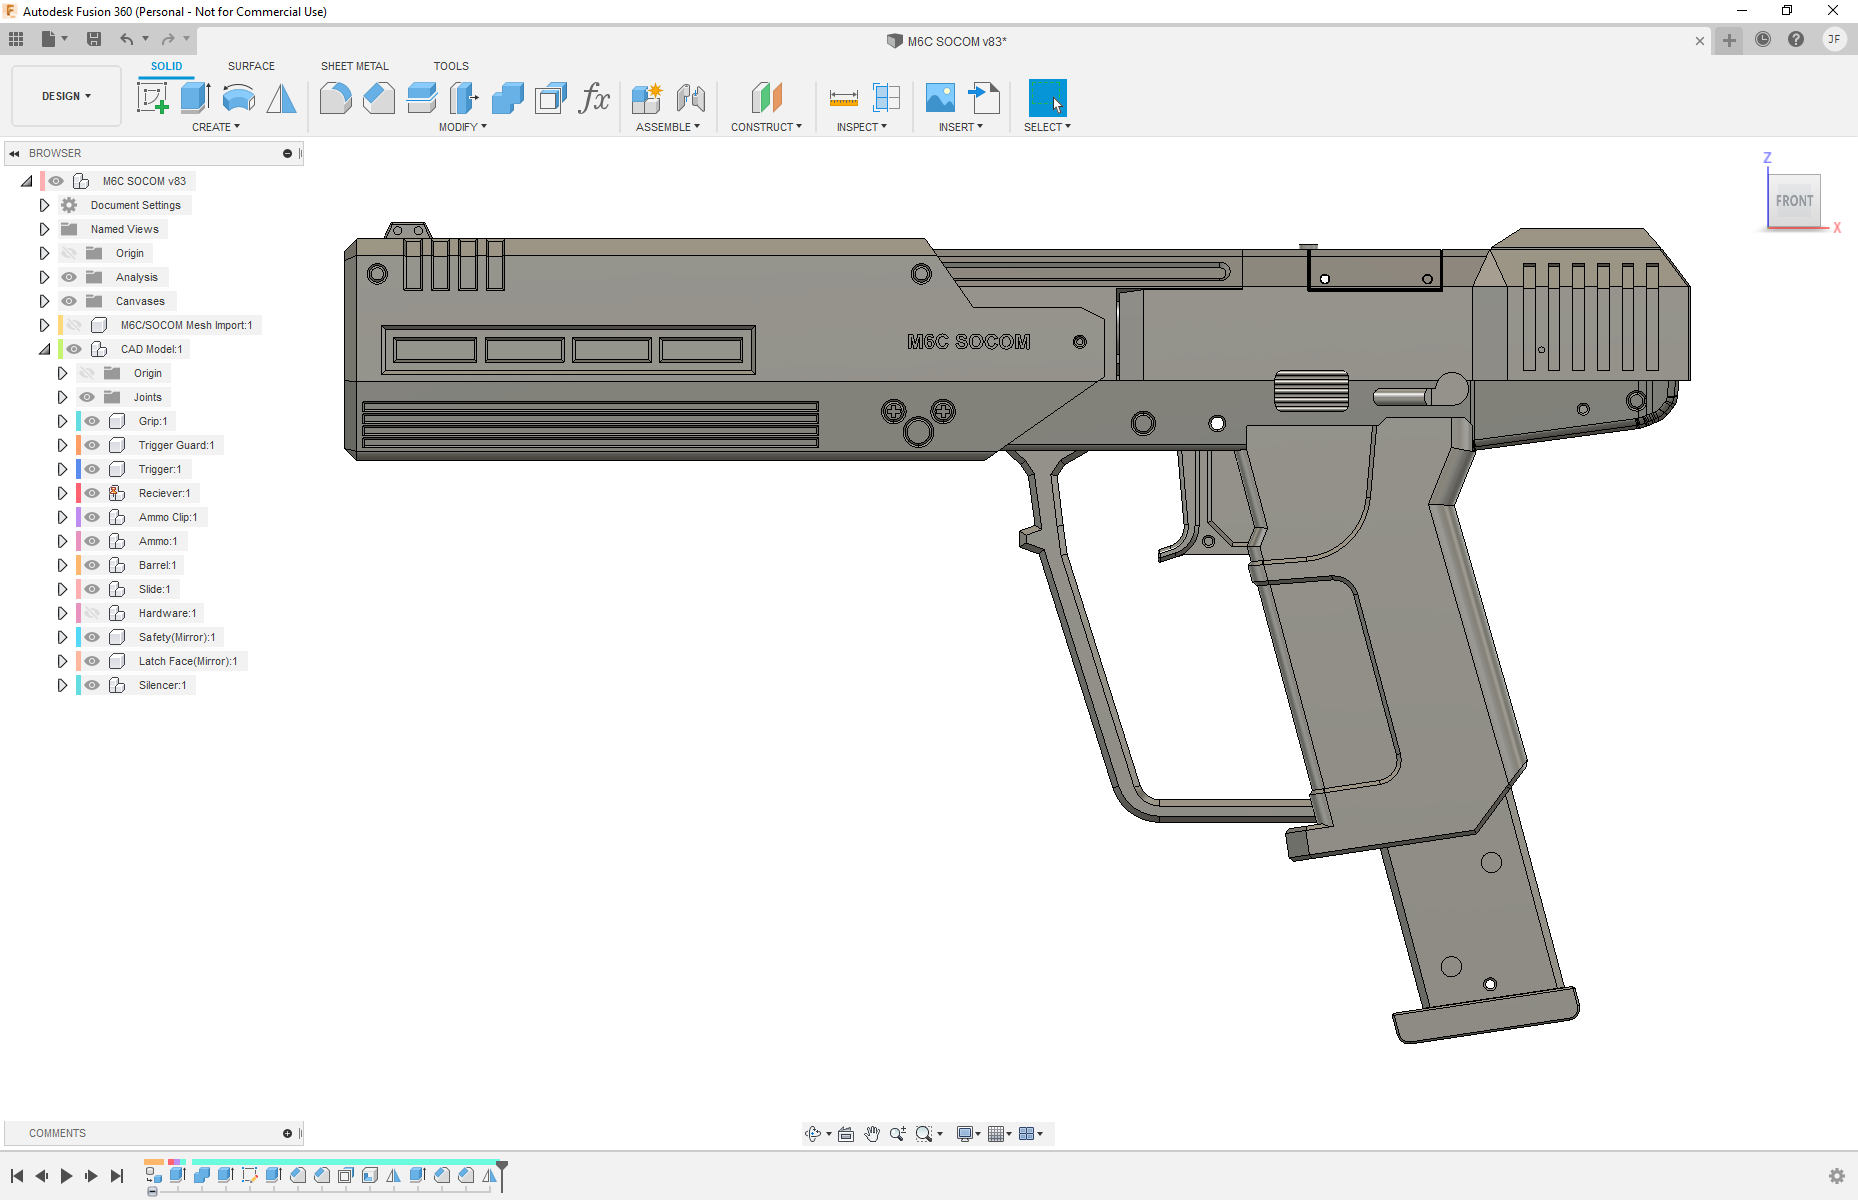Activate the Pan hand tool
Image resolution: width=1858 pixels, height=1200 pixels.
tap(872, 1133)
